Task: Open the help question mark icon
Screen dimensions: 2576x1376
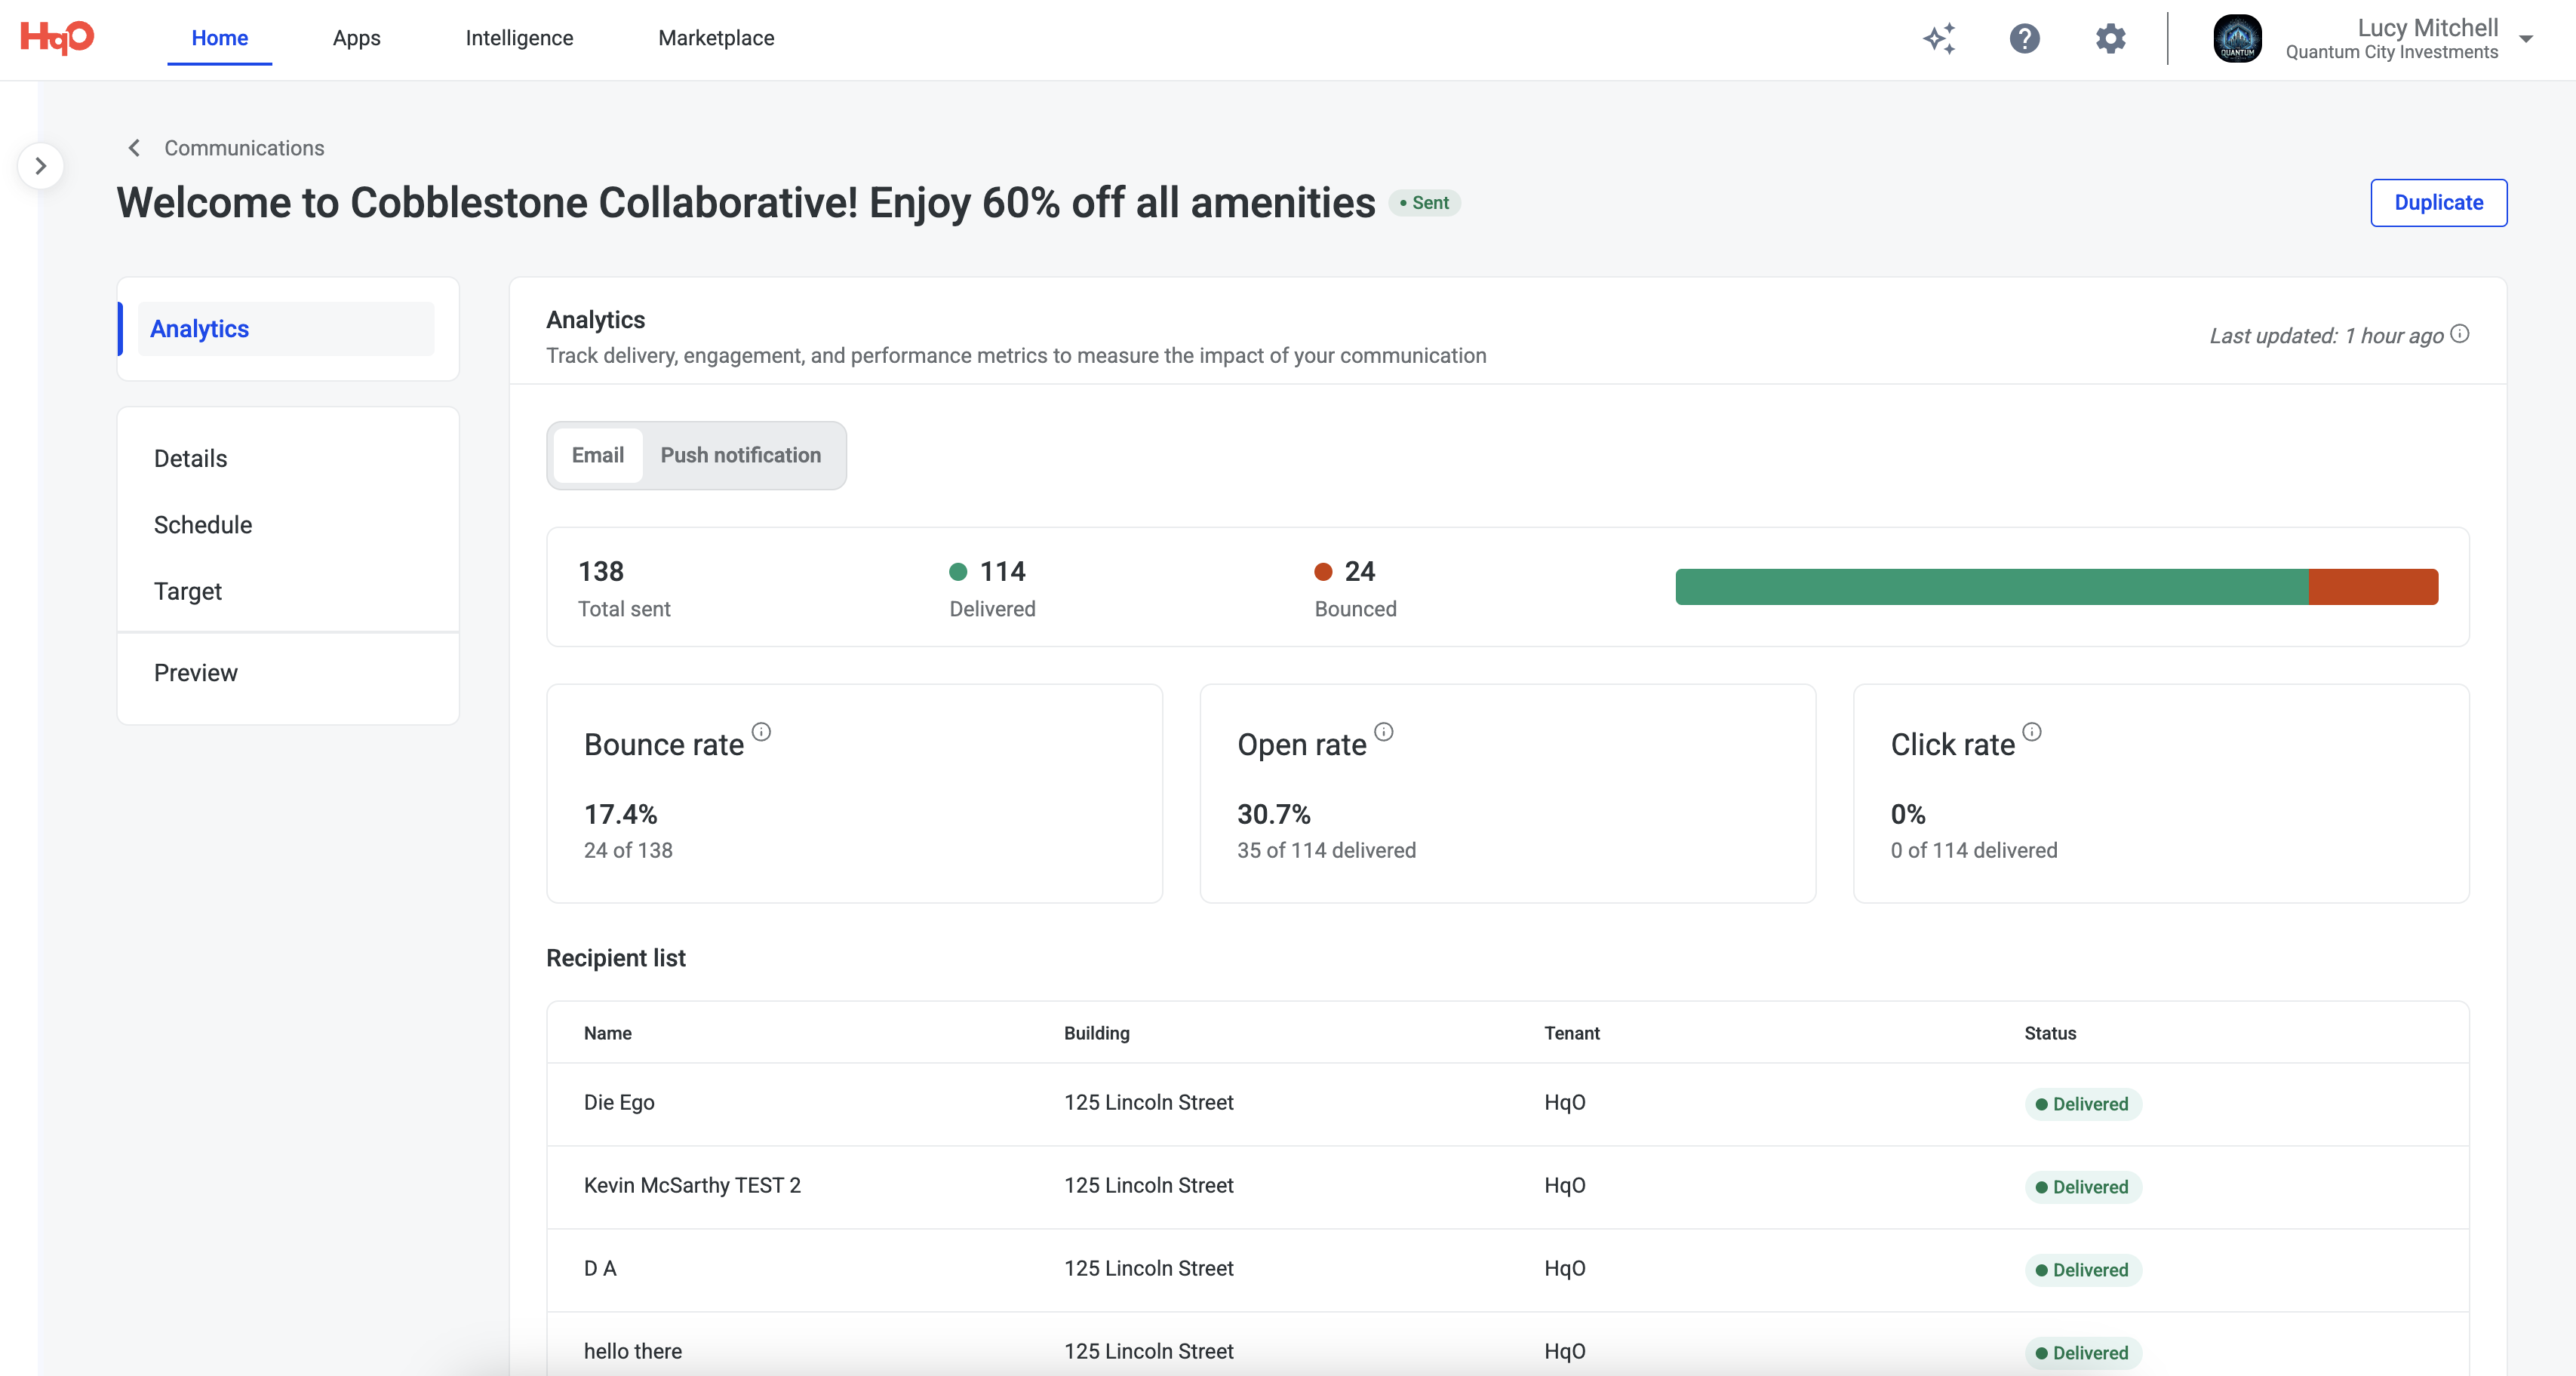Action: click(2024, 39)
